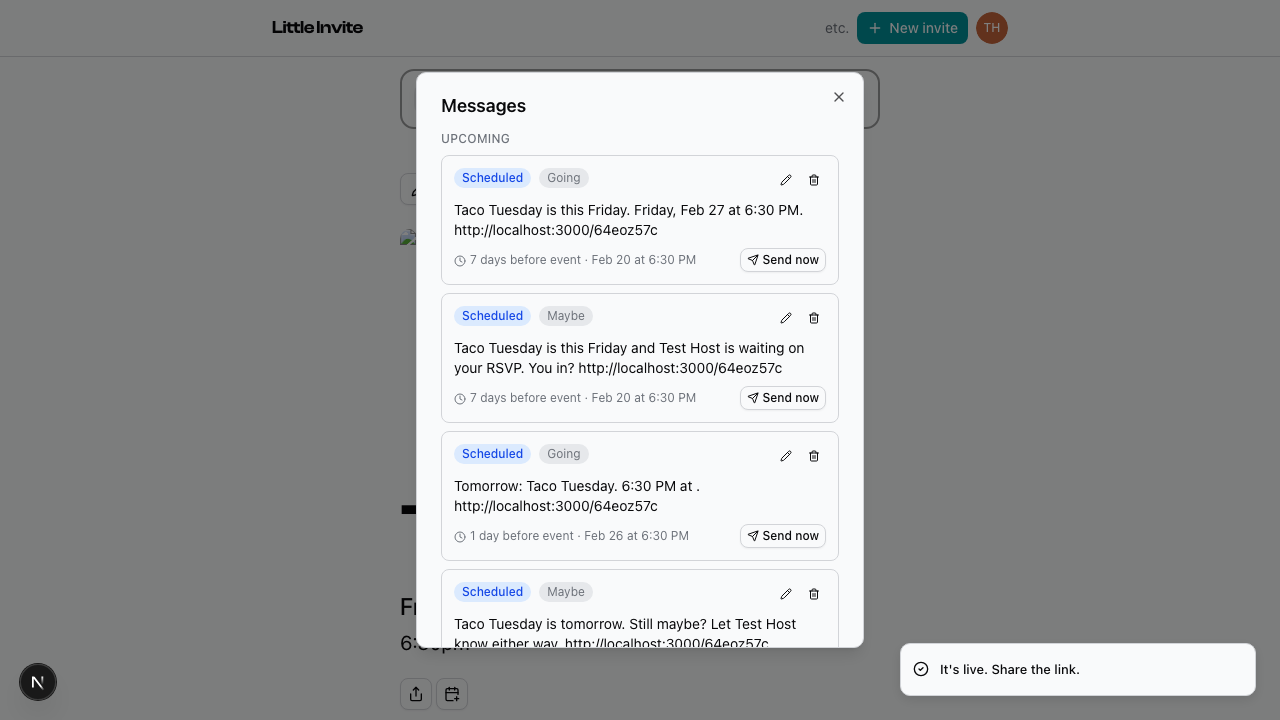The height and width of the screenshot is (720, 1280).
Task: Click Going badge on Tomorrow message
Action: coord(564,454)
